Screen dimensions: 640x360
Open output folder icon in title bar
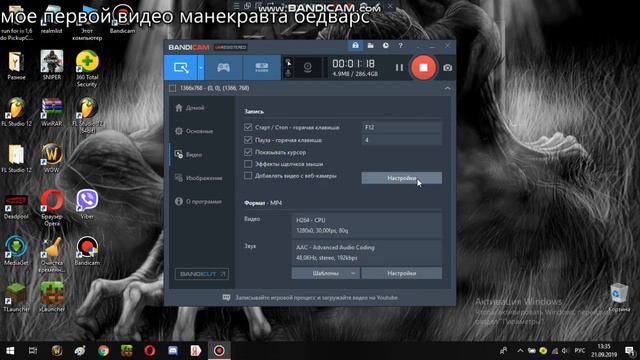(x=370, y=46)
